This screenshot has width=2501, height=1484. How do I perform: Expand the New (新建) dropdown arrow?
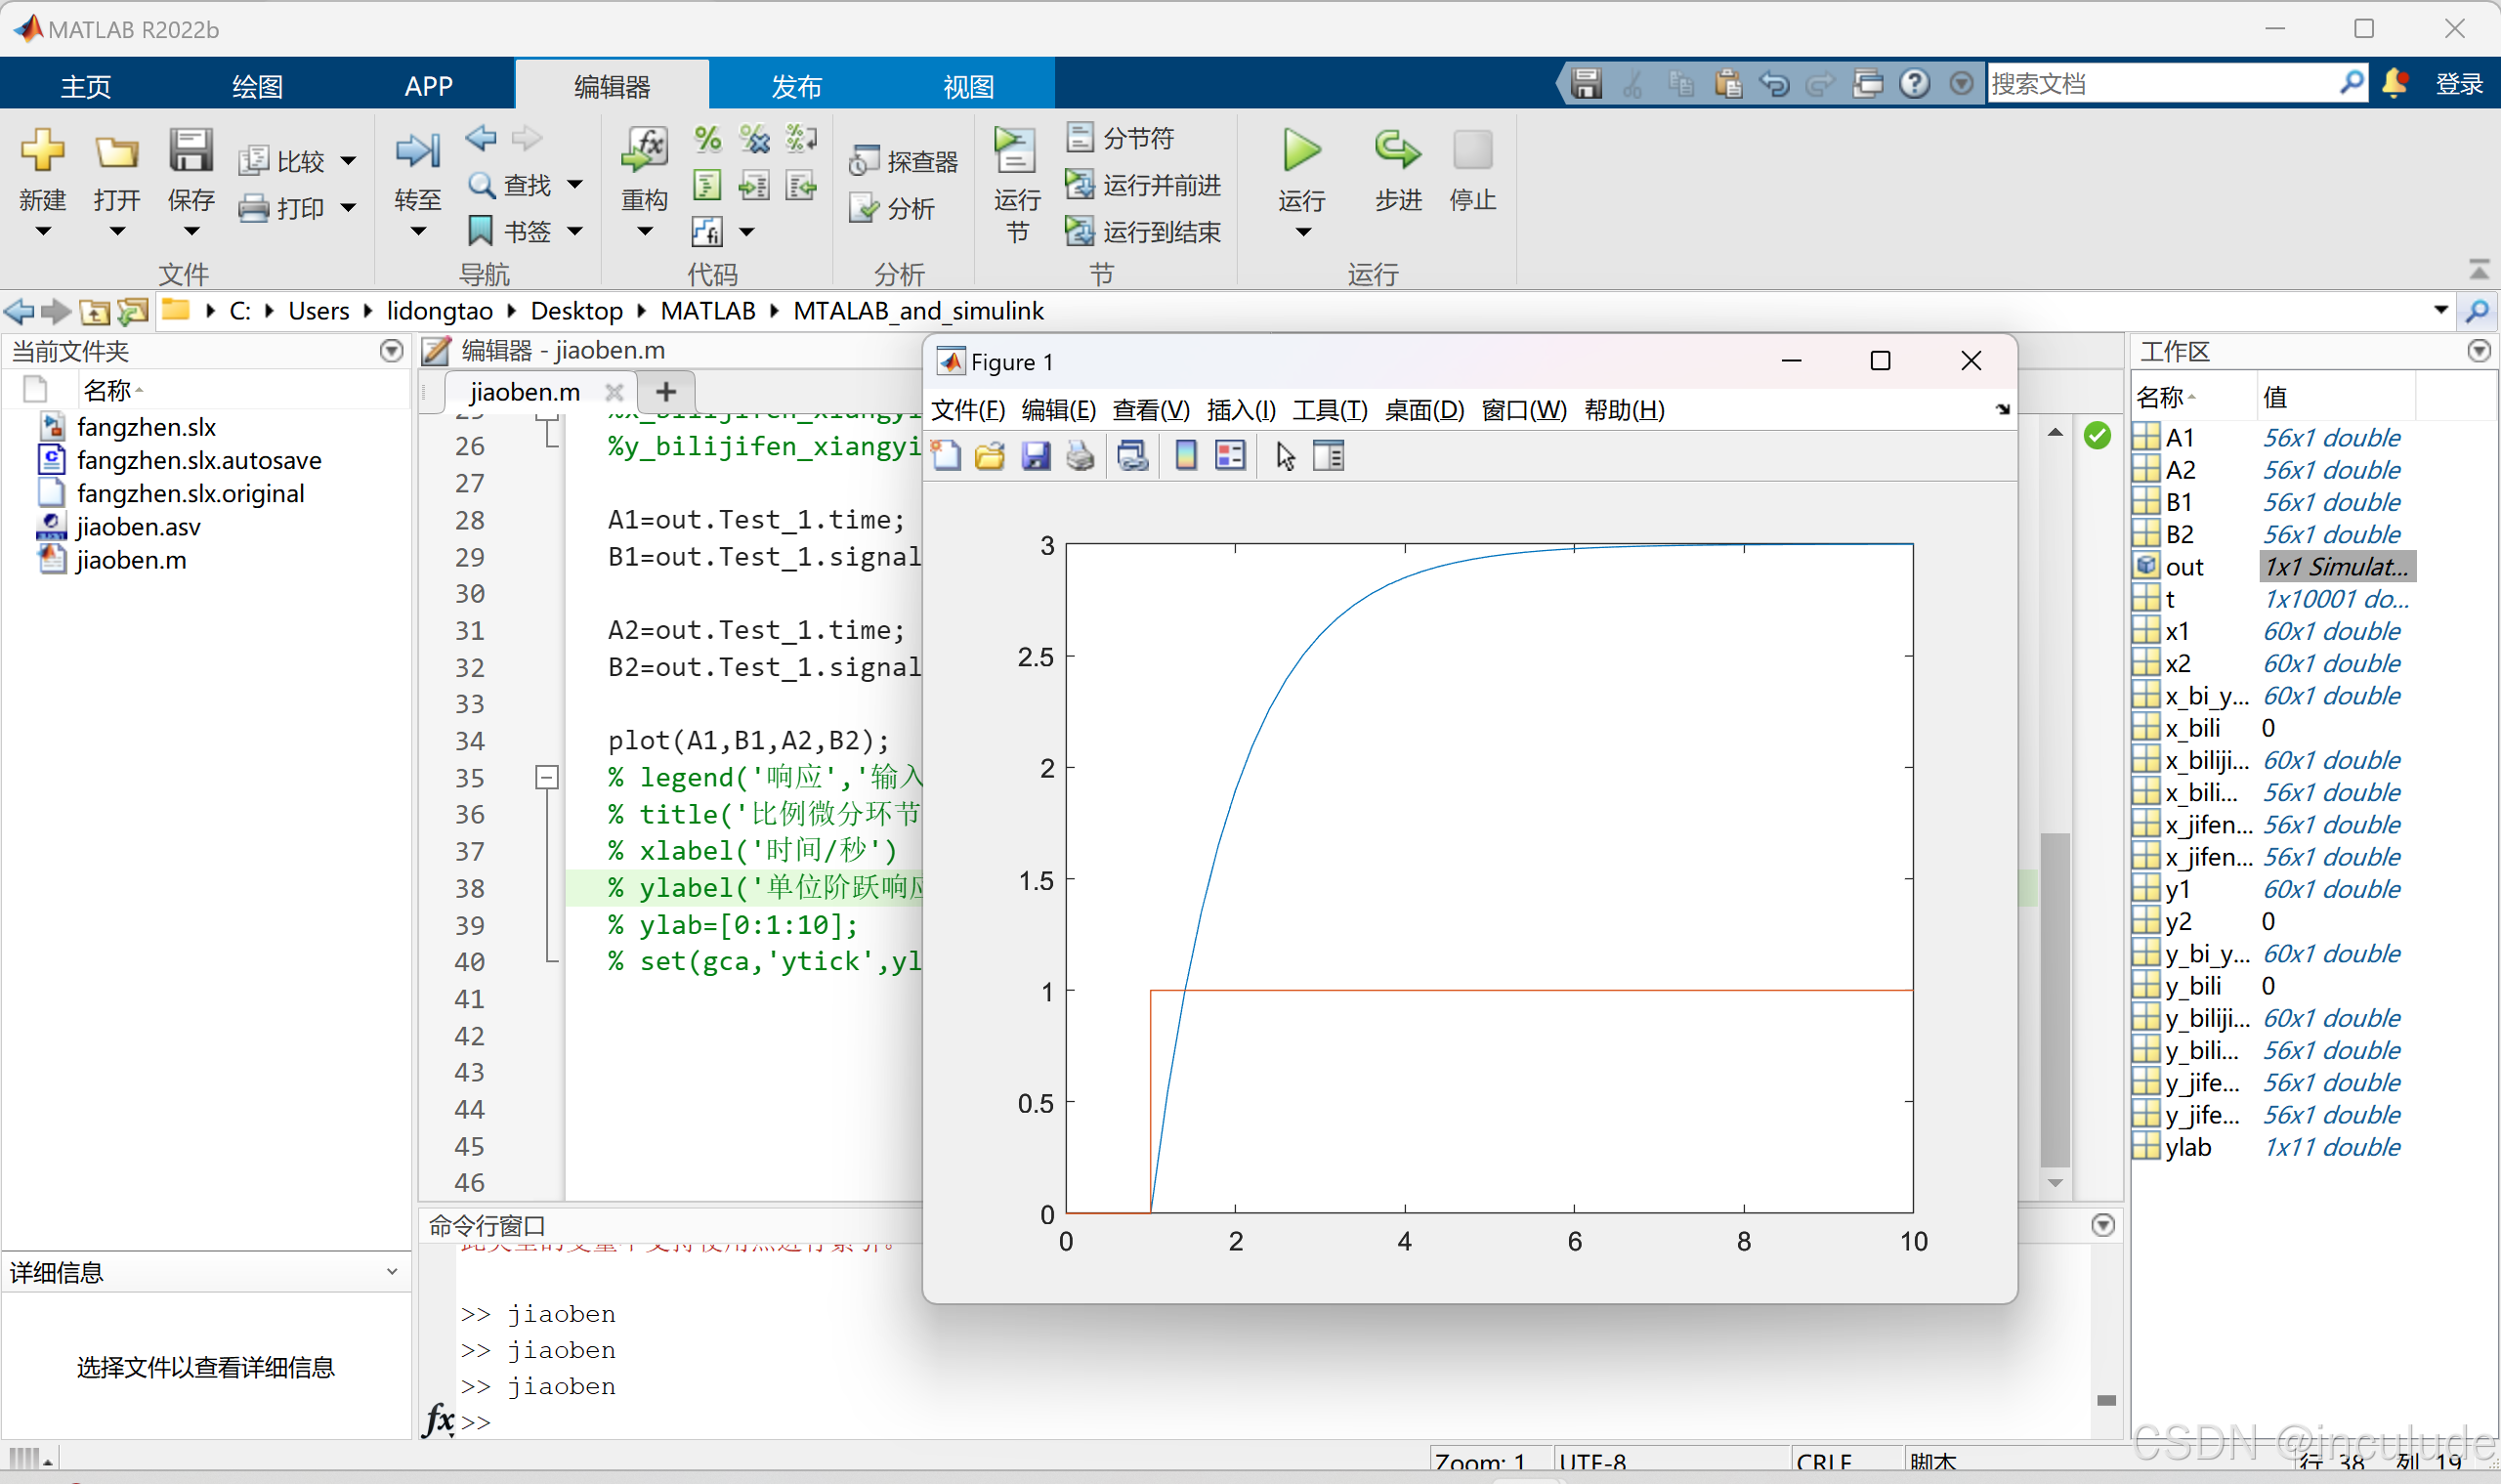click(42, 232)
